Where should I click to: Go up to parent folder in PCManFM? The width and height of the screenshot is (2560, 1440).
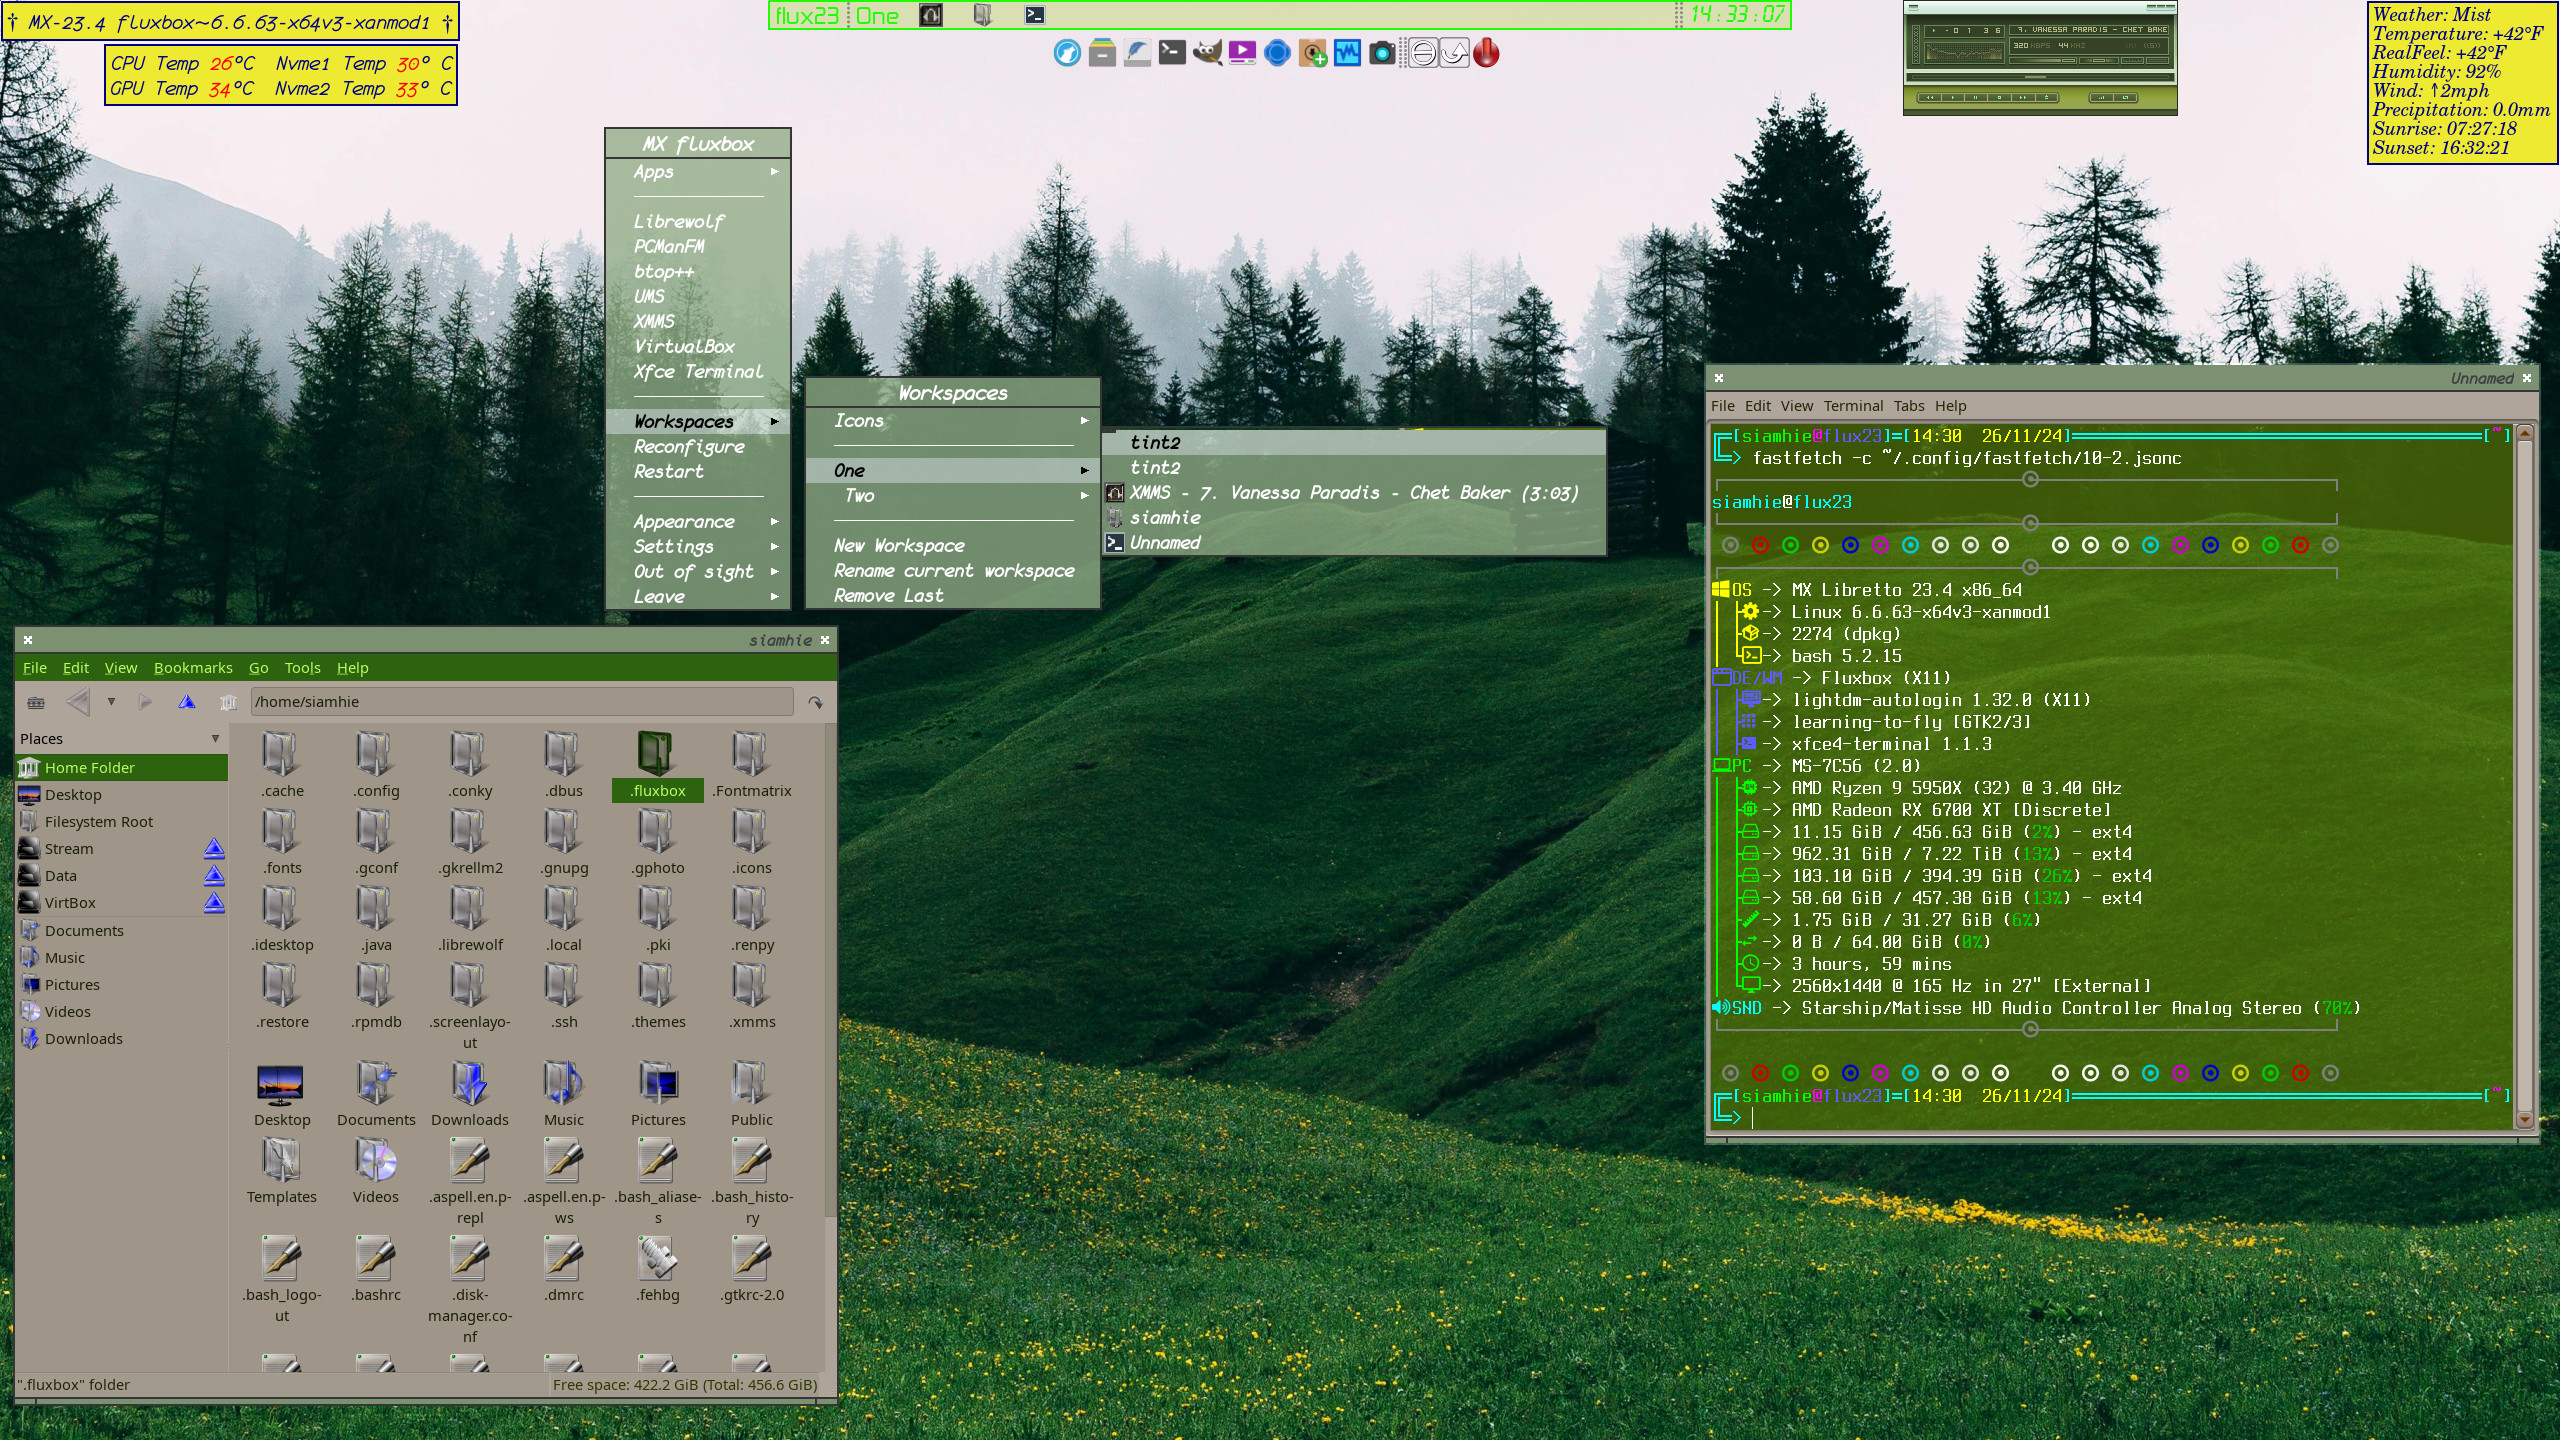point(186,702)
